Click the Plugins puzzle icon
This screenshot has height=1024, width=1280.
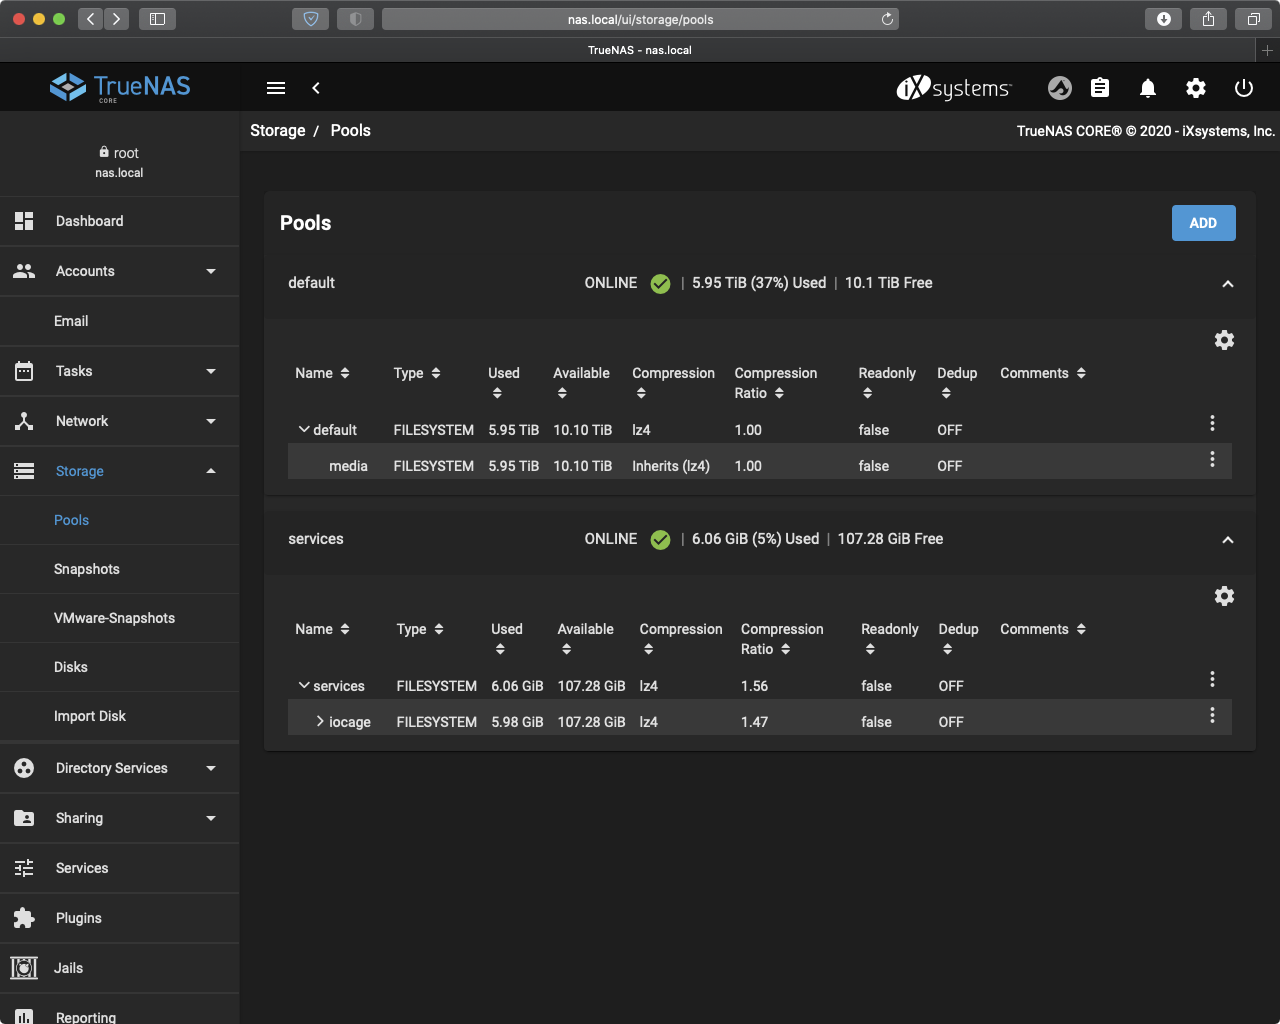pyautogui.click(x=24, y=918)
